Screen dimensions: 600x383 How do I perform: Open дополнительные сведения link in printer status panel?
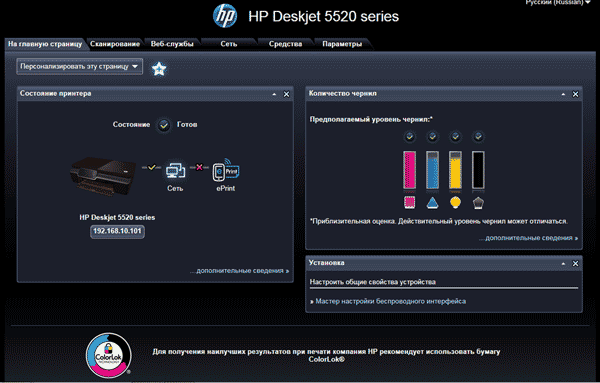[240, 271]
